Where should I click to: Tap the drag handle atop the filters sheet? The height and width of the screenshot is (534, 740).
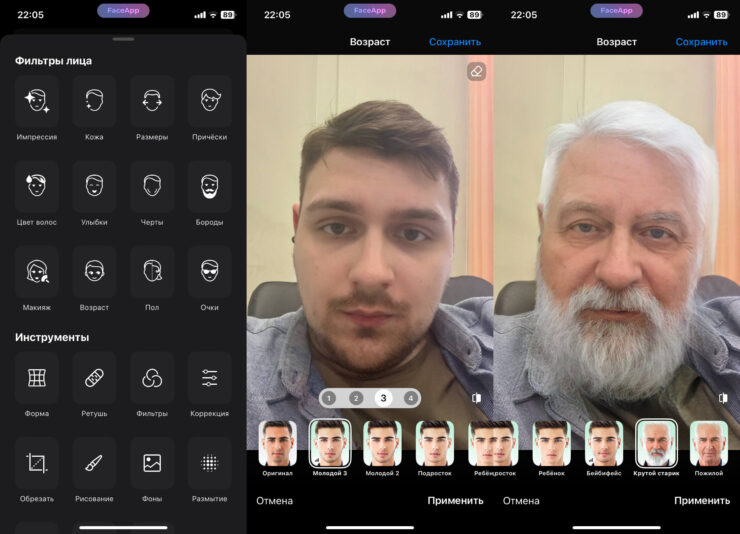point(123,39)
